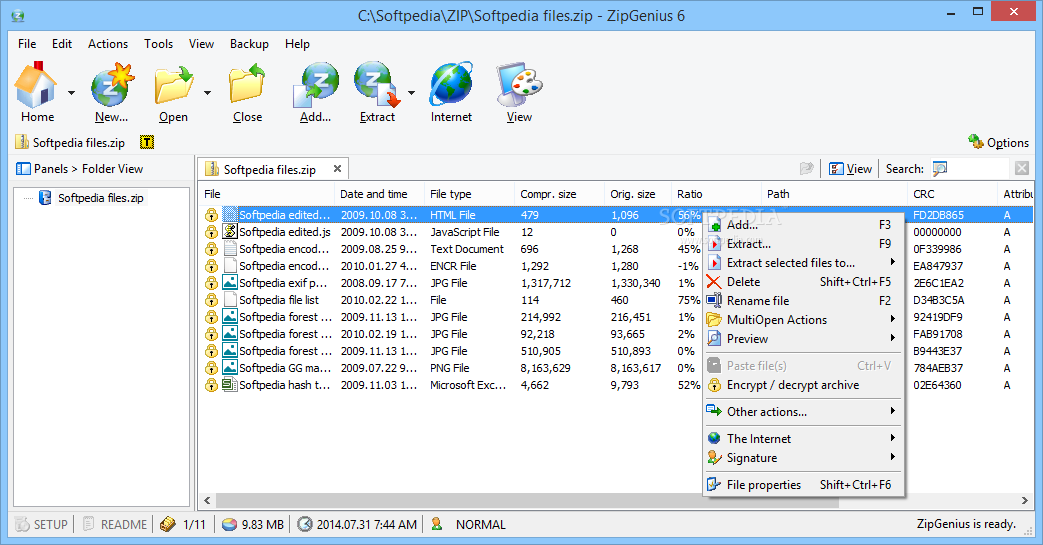Click the Home toolbar icon
This screenshot has width=1043, height=545.
(x=35, y=85)
